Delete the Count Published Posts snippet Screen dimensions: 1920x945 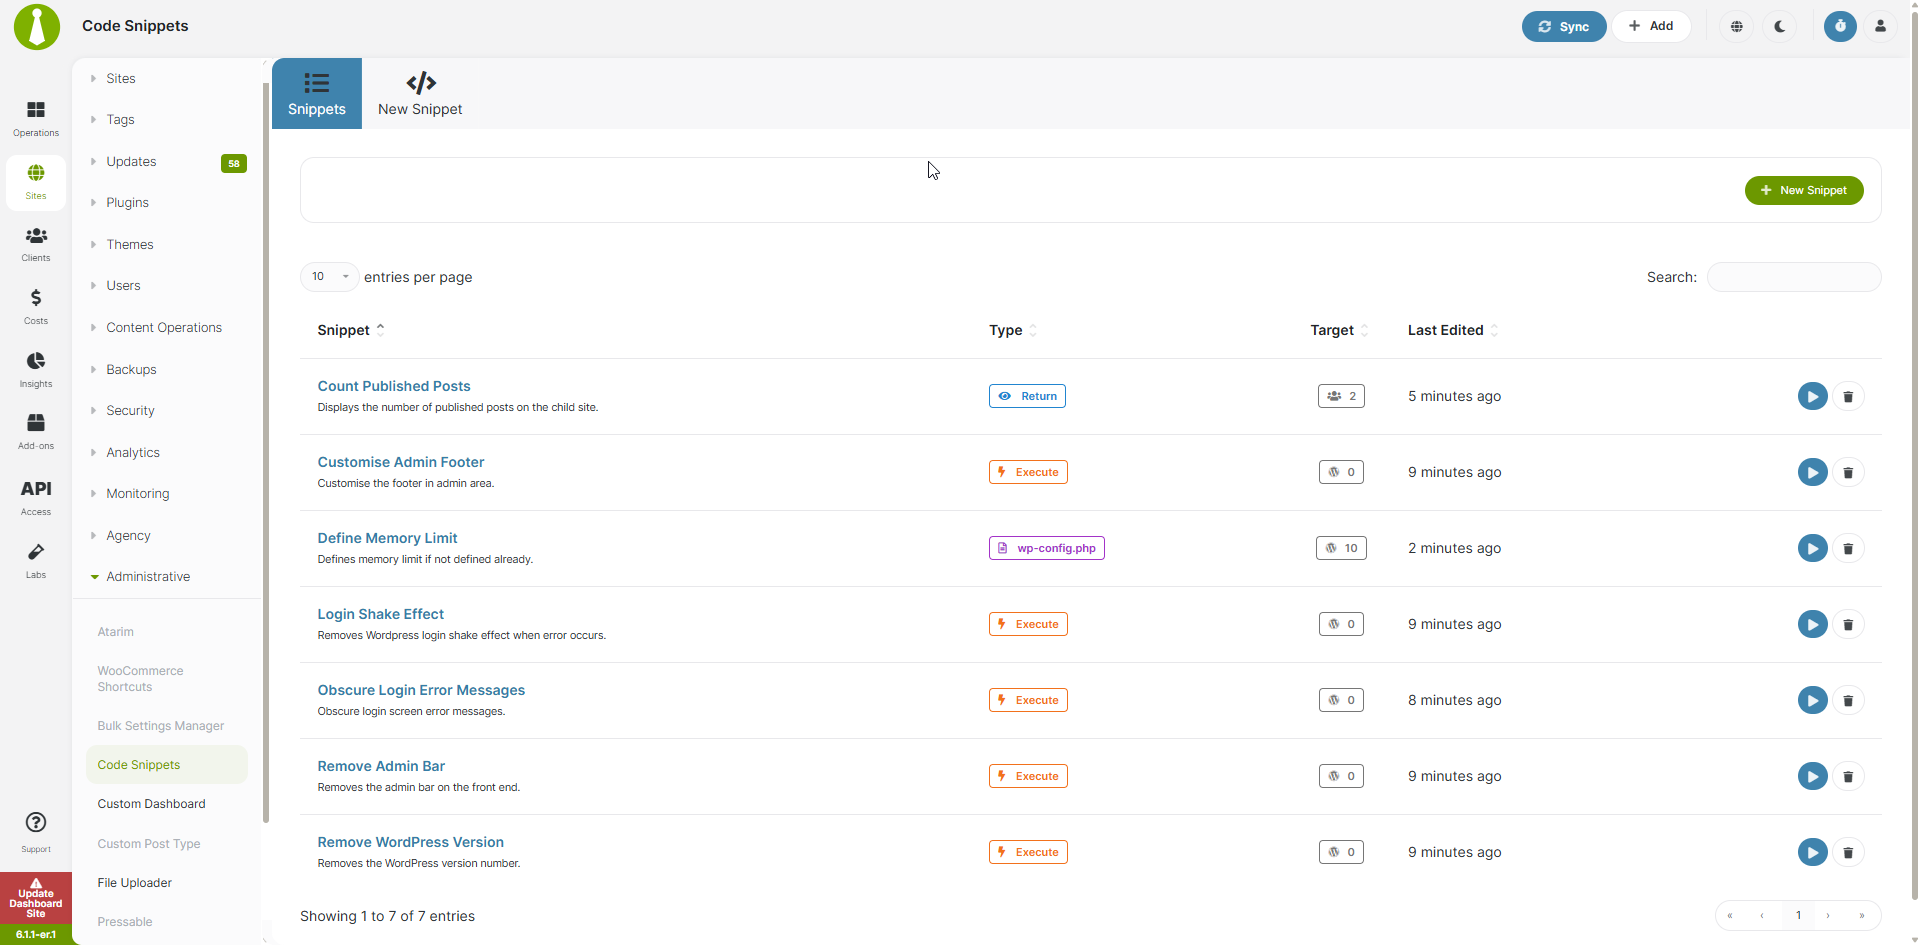pyautogui.click(x=1848, y=397)
